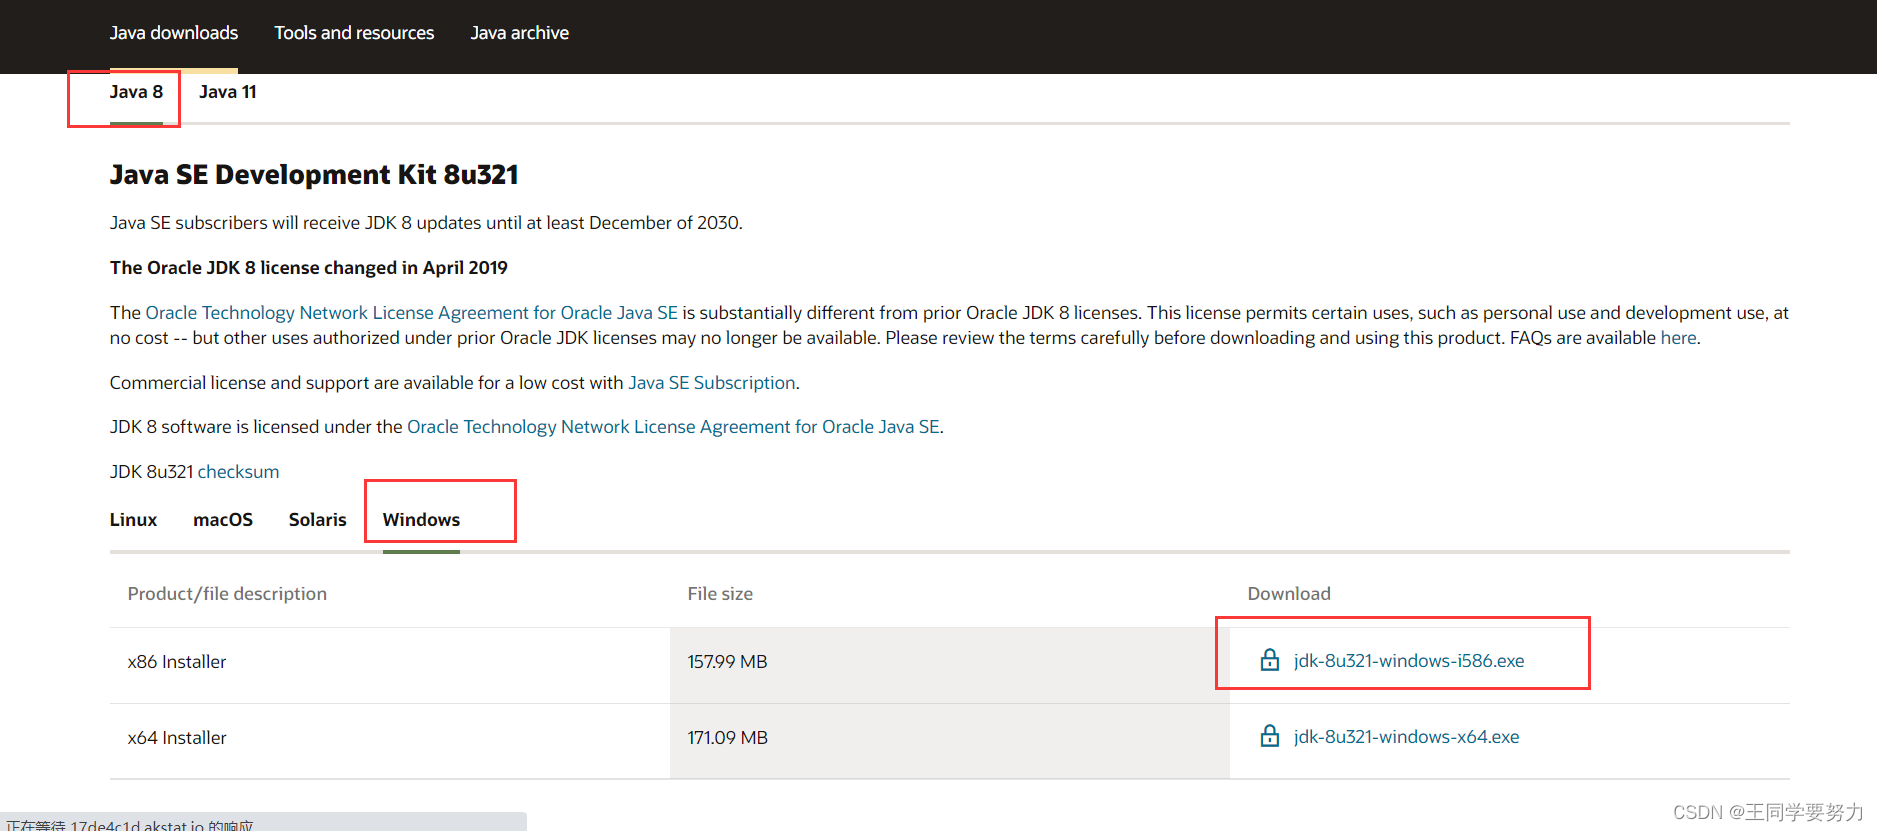Select the Windows platform tab
This screenshot has height=831, width=1877.
421,520
